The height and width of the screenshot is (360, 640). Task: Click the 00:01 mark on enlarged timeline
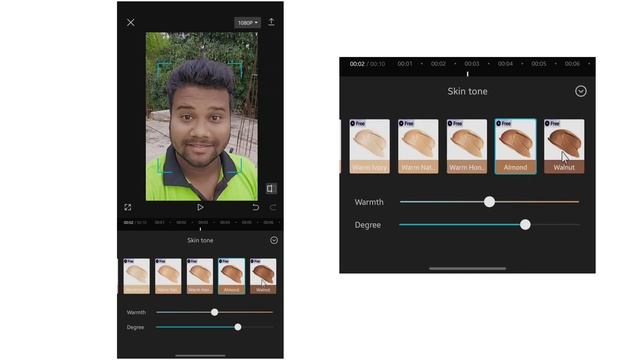[x=404, y=64]
